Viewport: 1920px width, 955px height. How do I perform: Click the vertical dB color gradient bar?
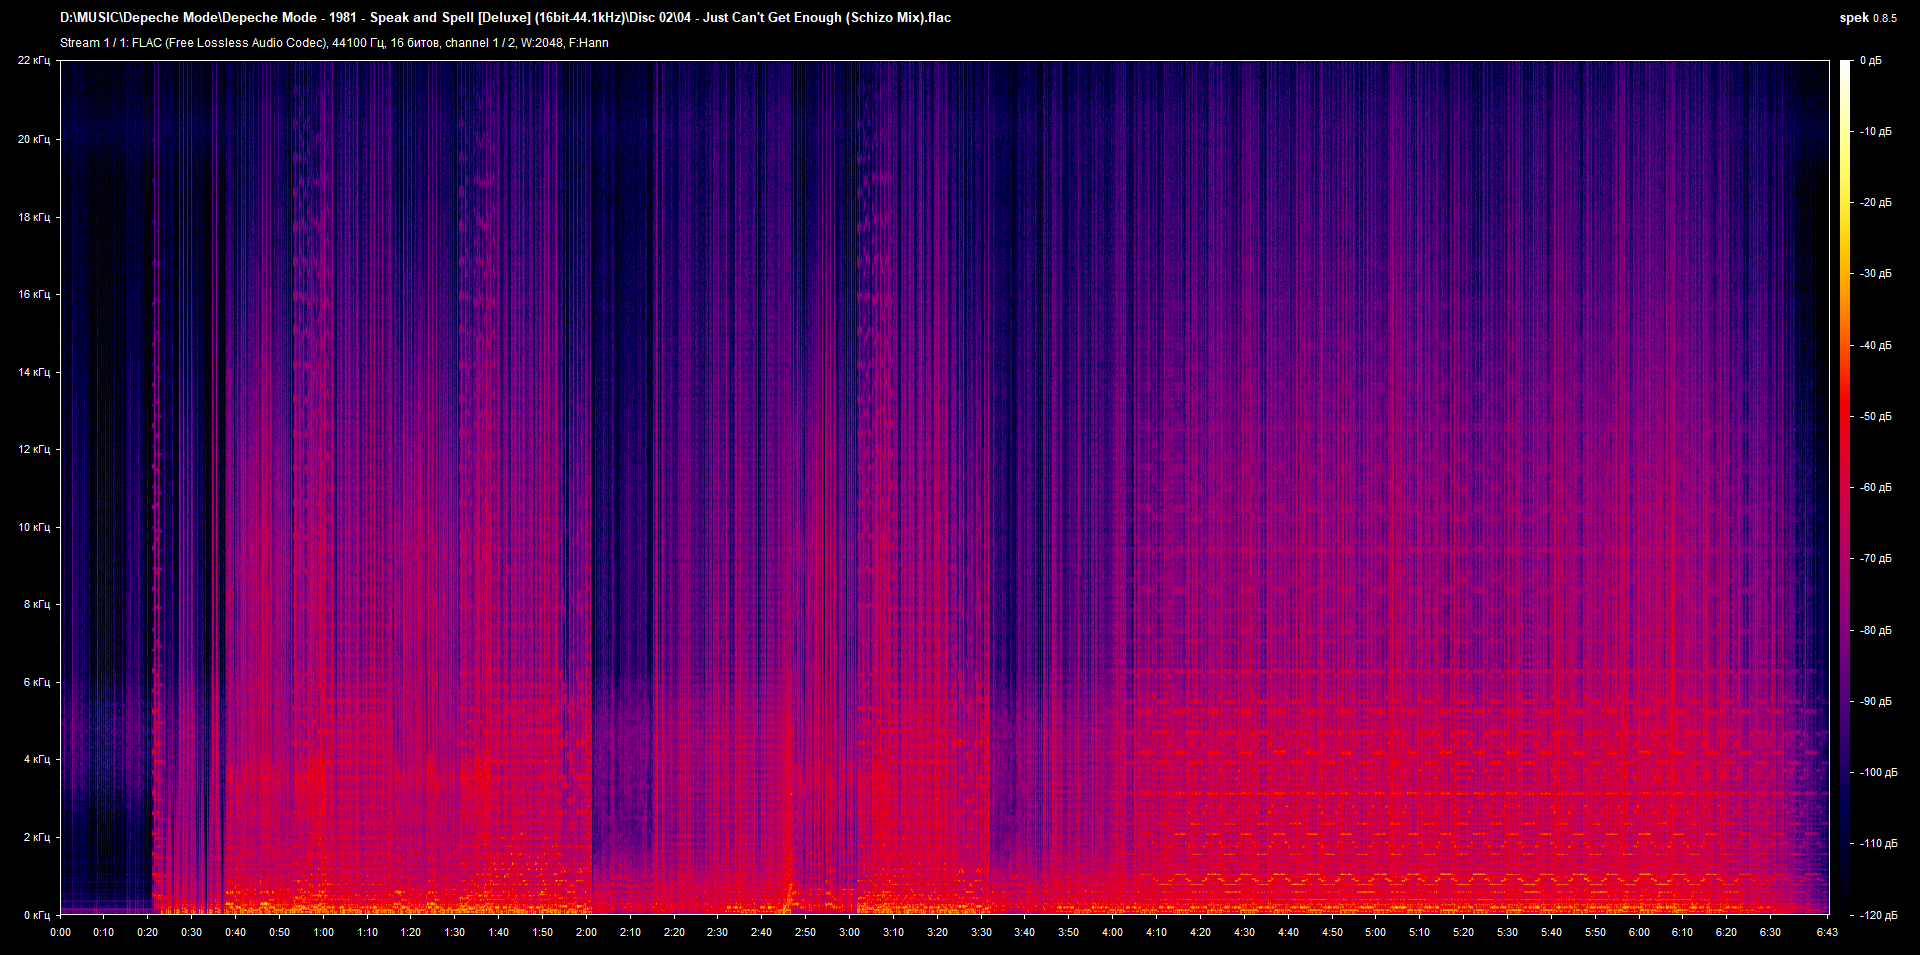tap(1845, 488)
